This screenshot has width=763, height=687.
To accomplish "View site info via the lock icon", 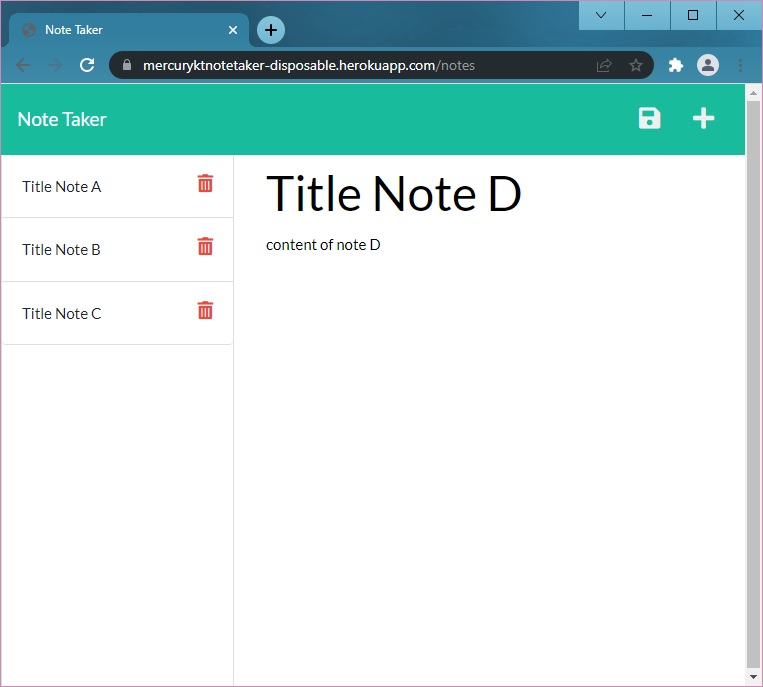I will pos(127,65).
